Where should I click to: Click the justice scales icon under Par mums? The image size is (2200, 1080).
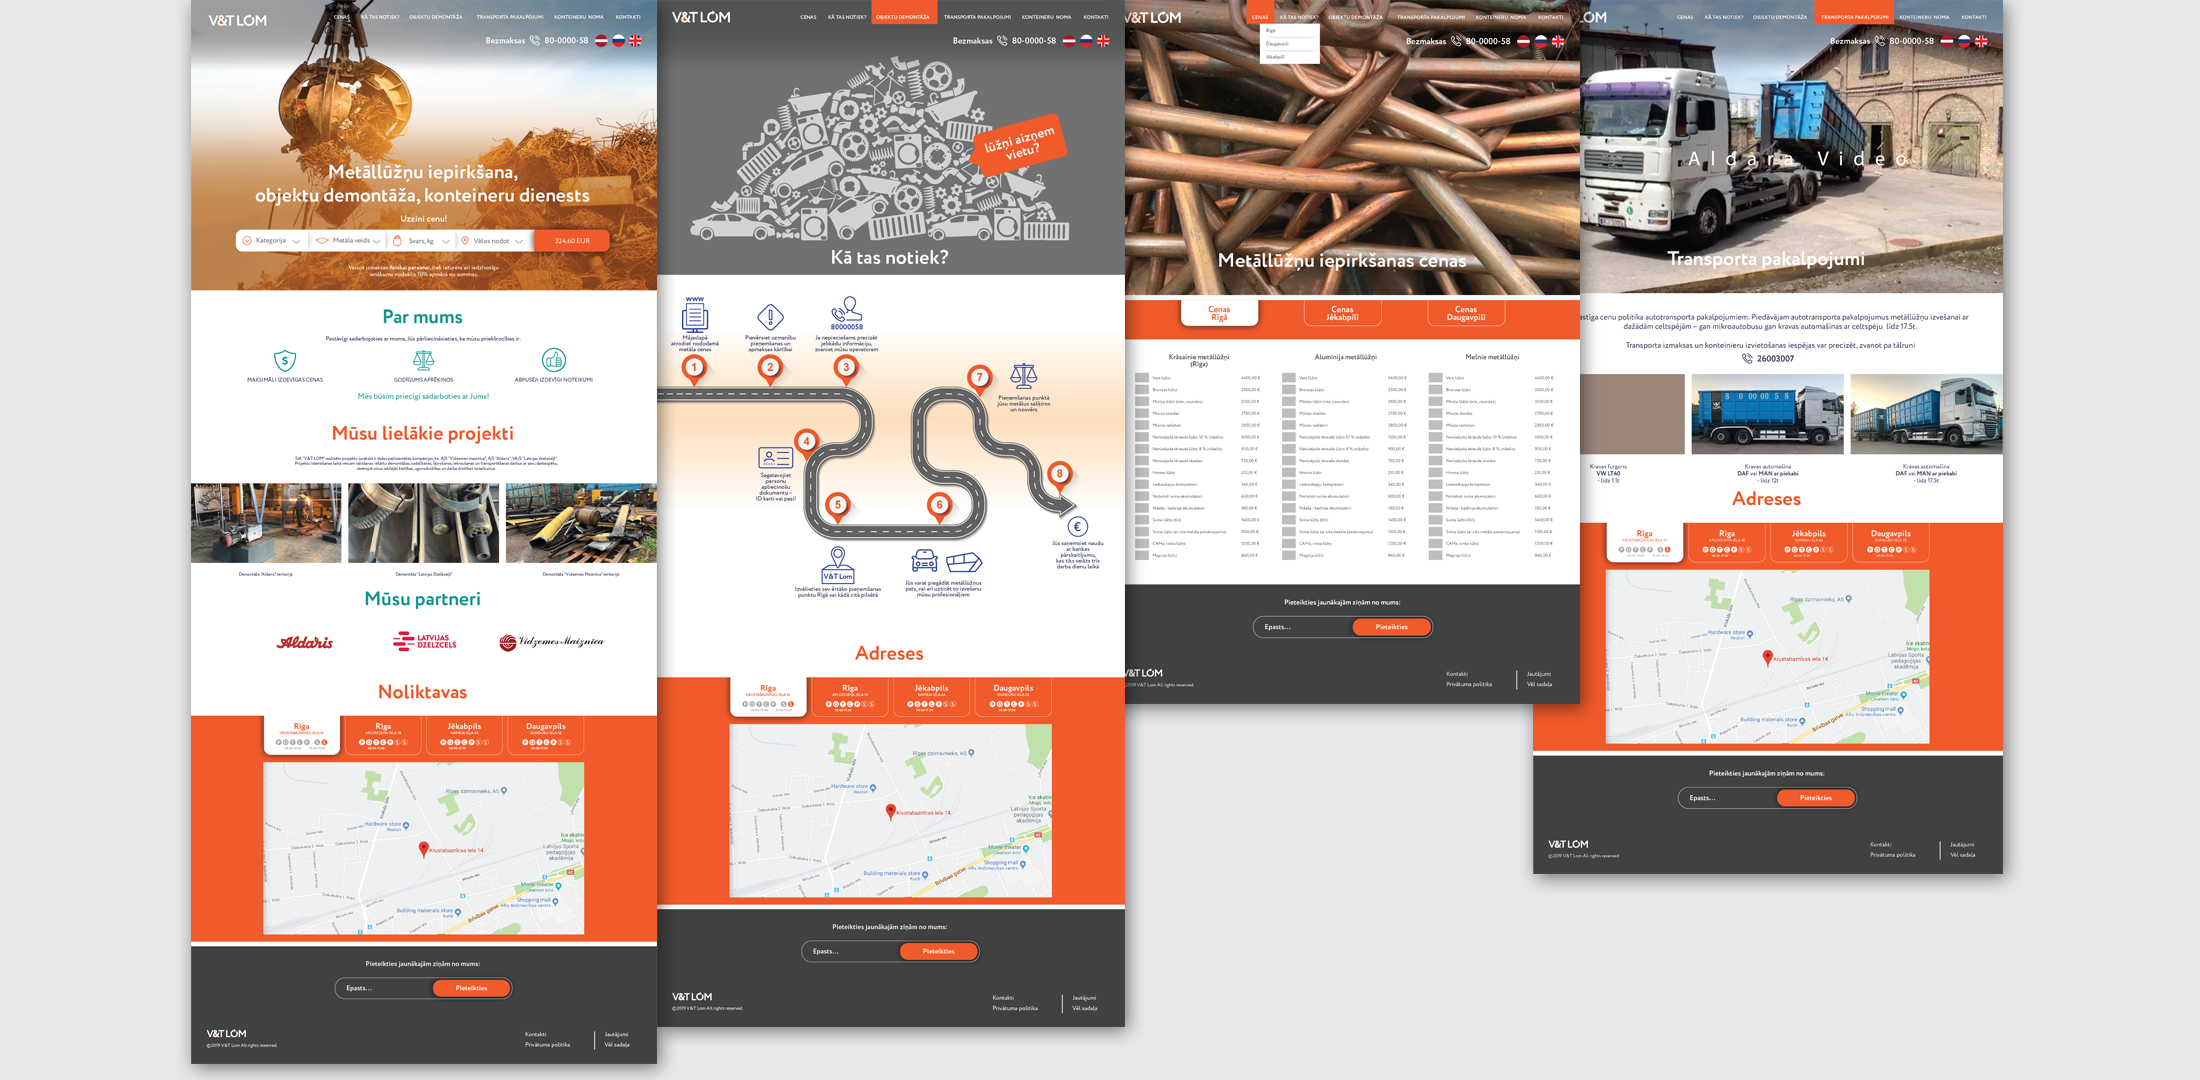click(x=423, y=360)
